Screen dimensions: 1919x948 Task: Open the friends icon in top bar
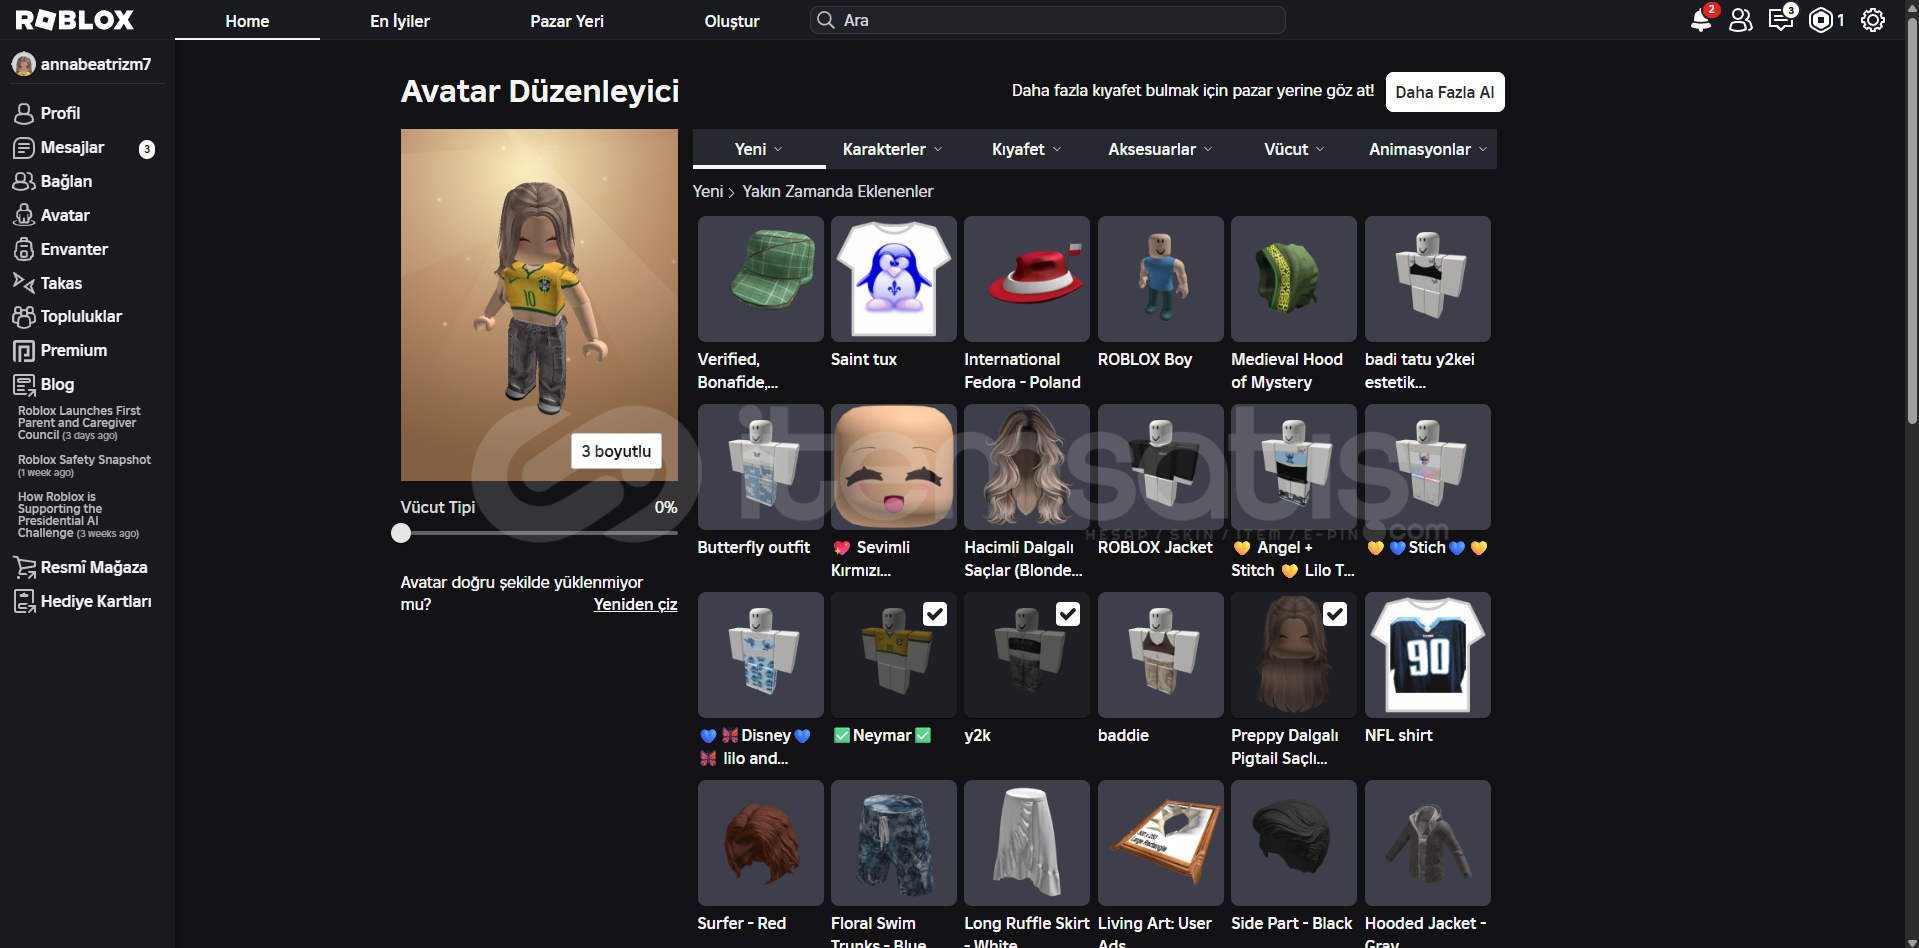coord(1740,20)
